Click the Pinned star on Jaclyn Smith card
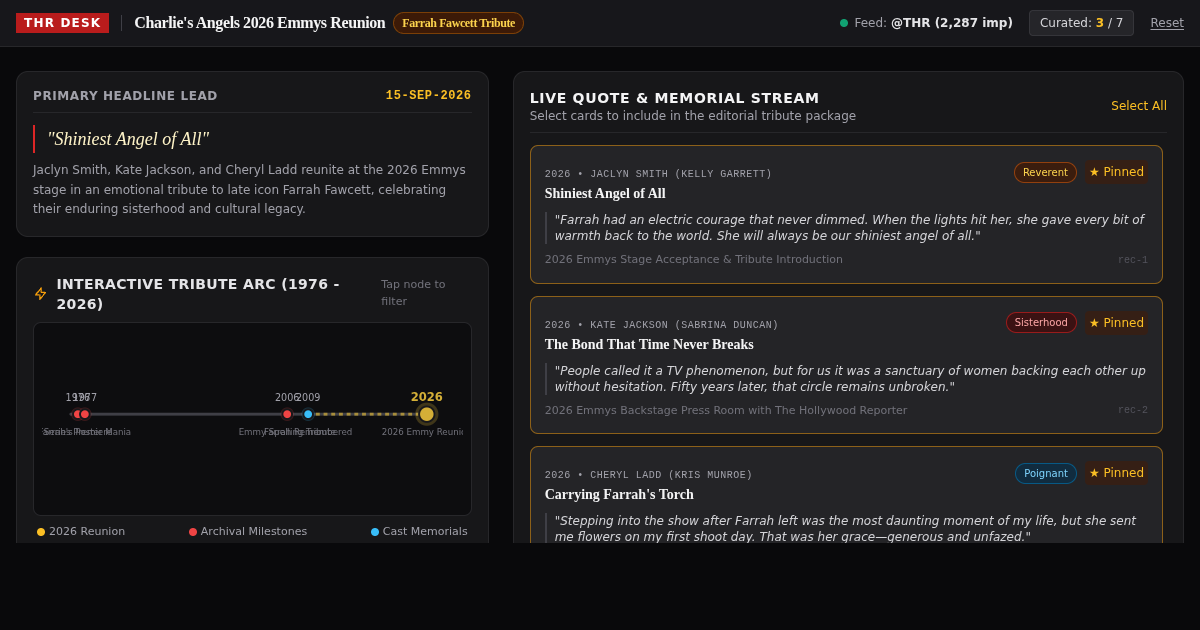 pyautogui.click(x=1116, y=172)
